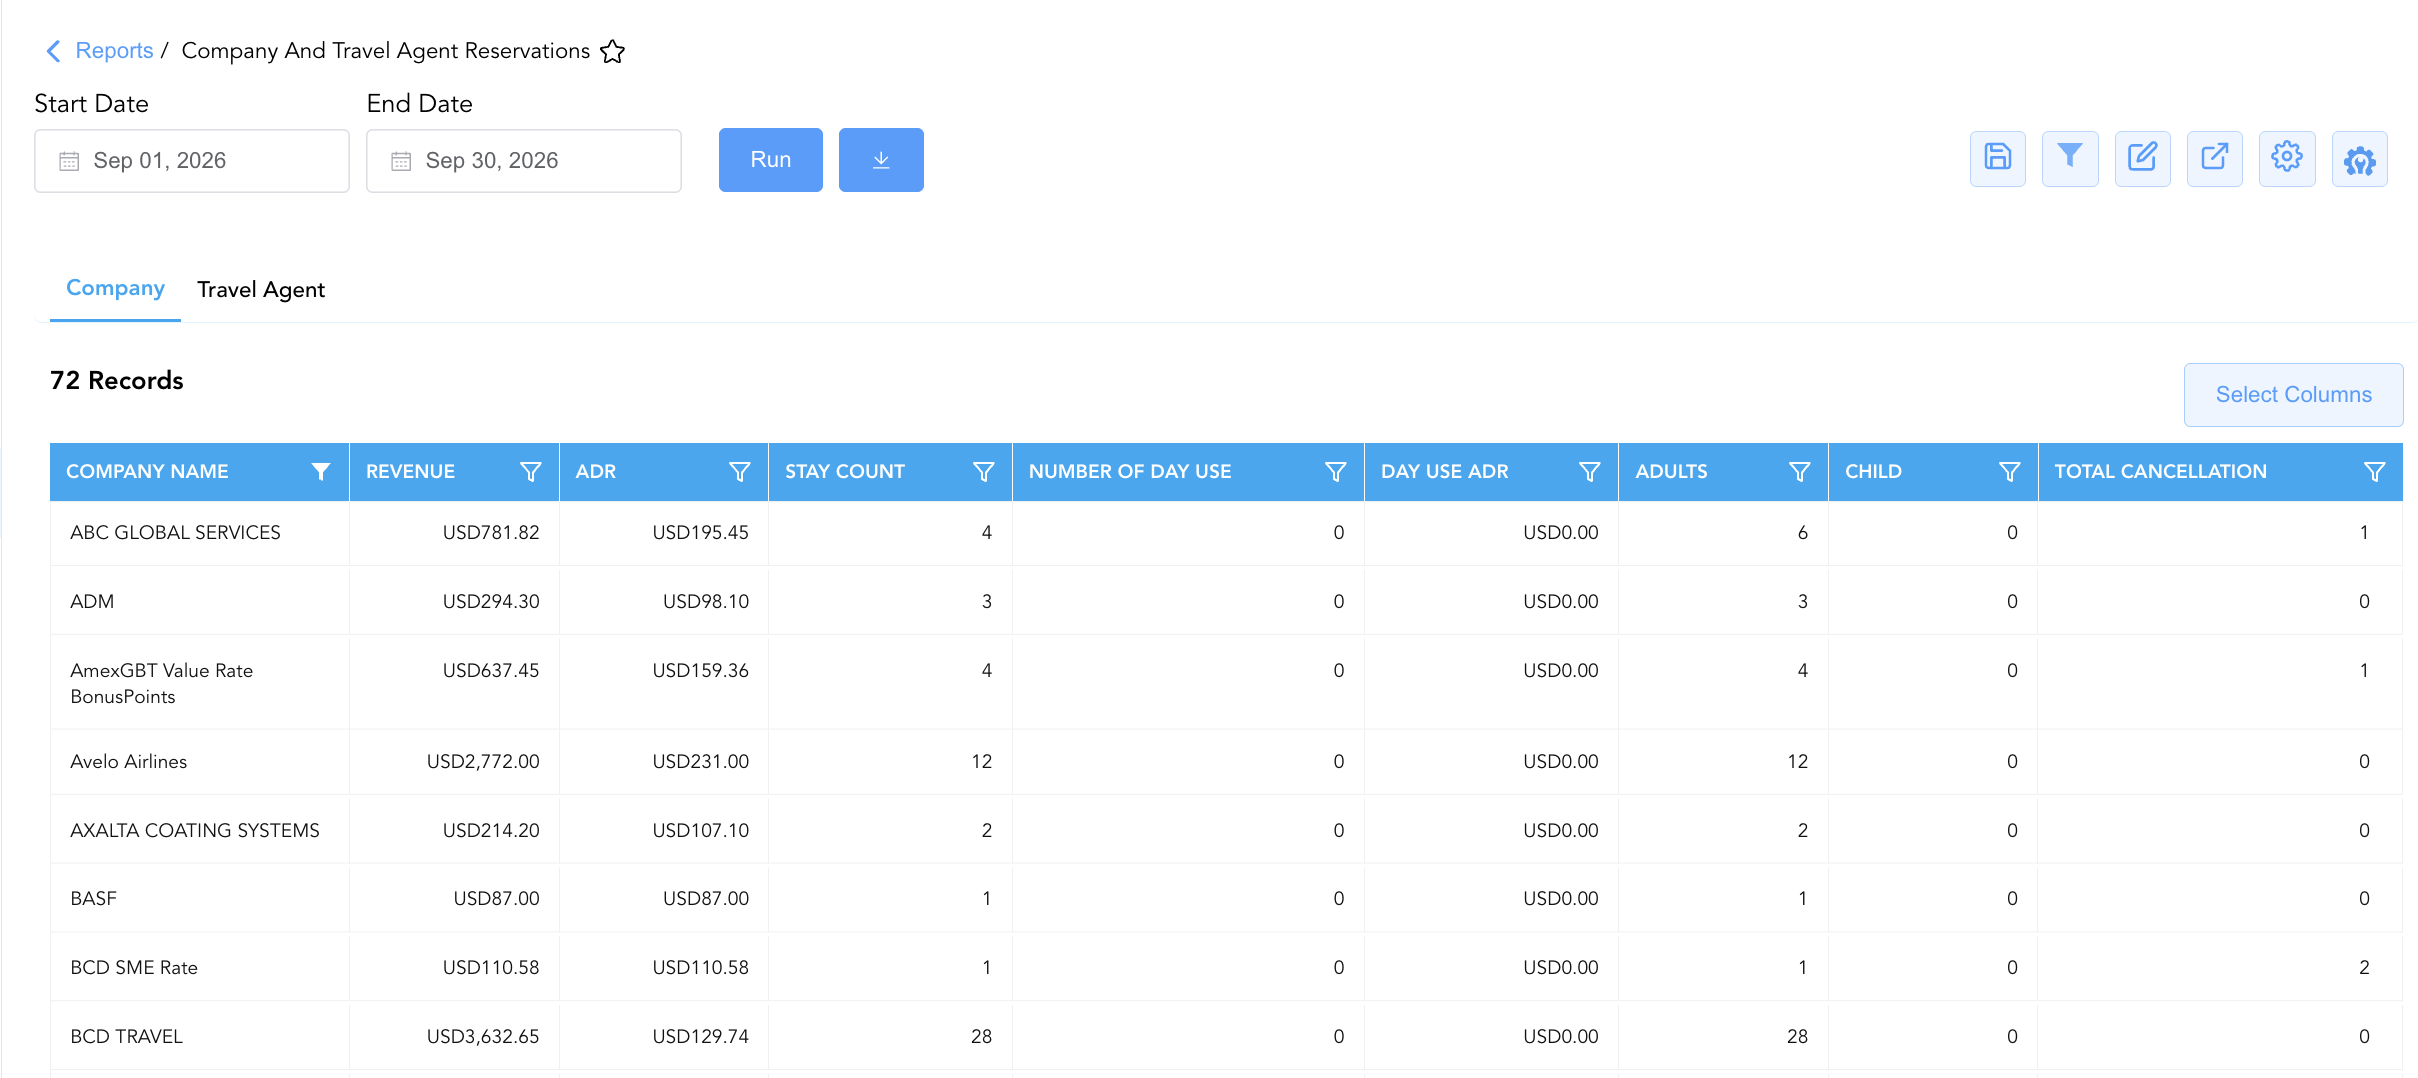Open the external link share icon
This screenshot has height=1078, width=2418.
coord(2214,159)
